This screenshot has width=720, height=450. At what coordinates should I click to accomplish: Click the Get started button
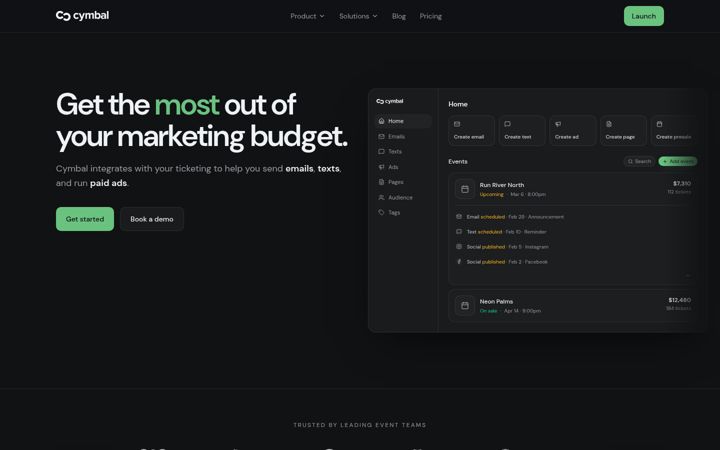pos(85,219)
